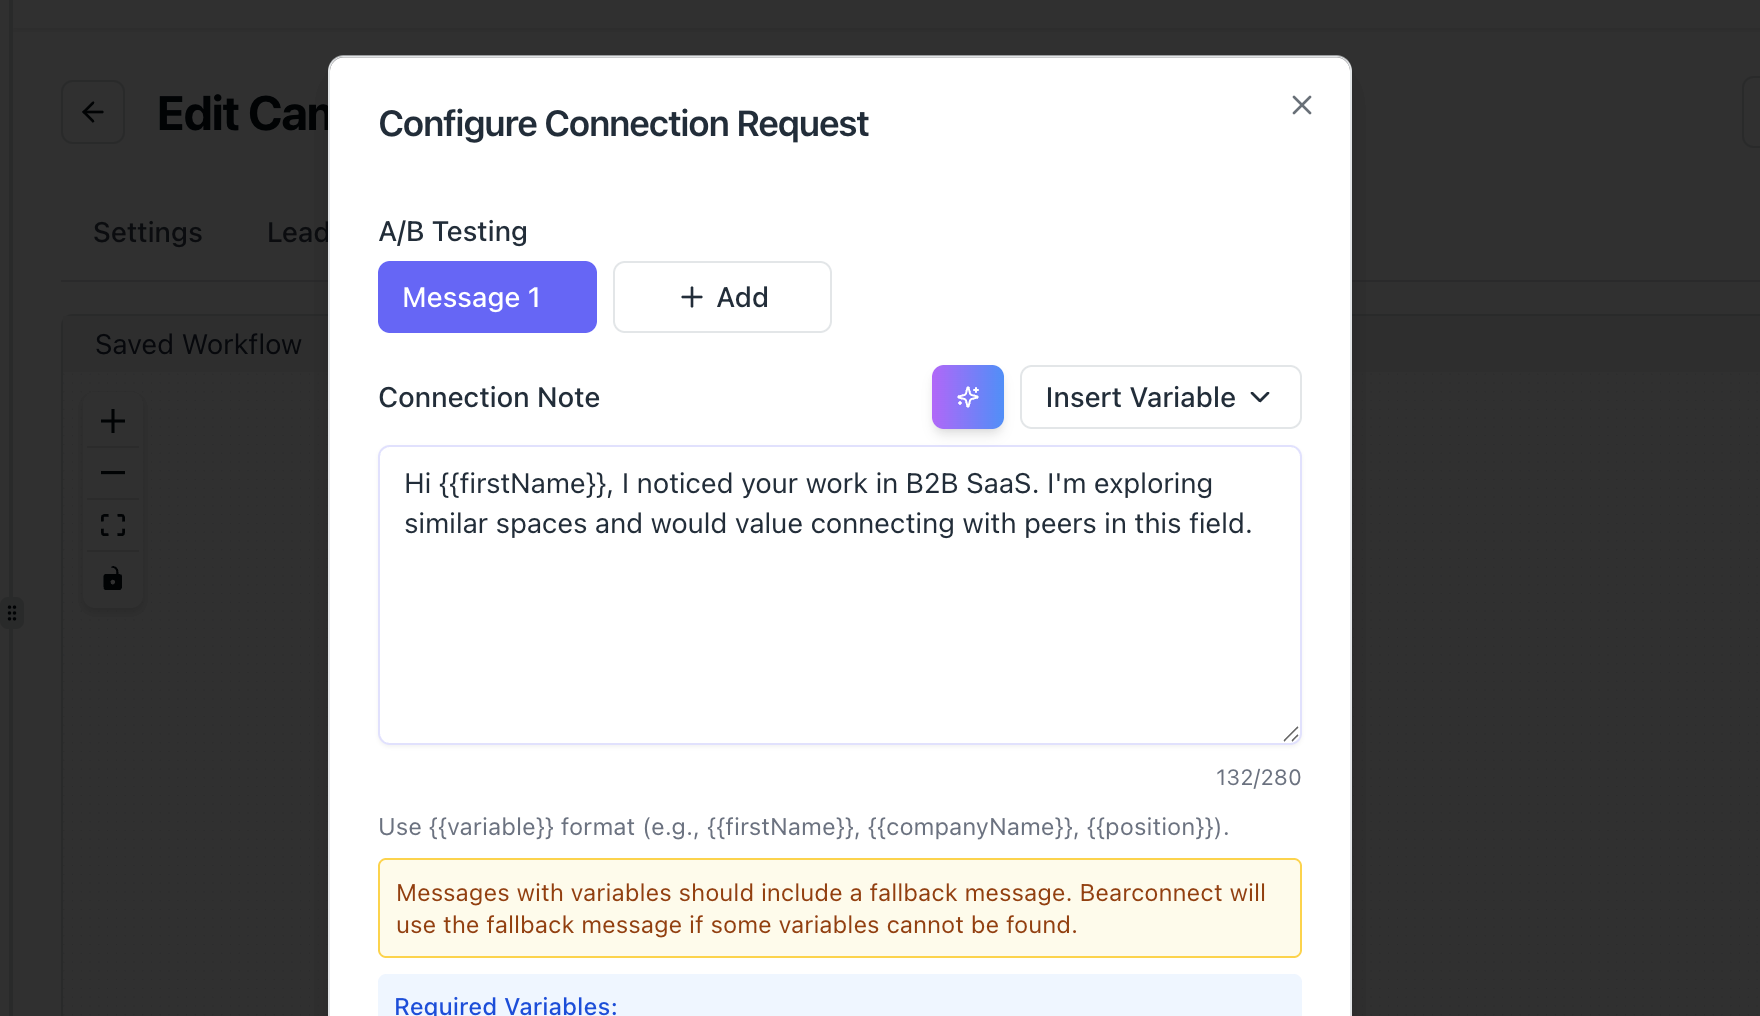Open the Leads tab
The height and width of the screenshot is (1016, 1760).
coord(297,232)
